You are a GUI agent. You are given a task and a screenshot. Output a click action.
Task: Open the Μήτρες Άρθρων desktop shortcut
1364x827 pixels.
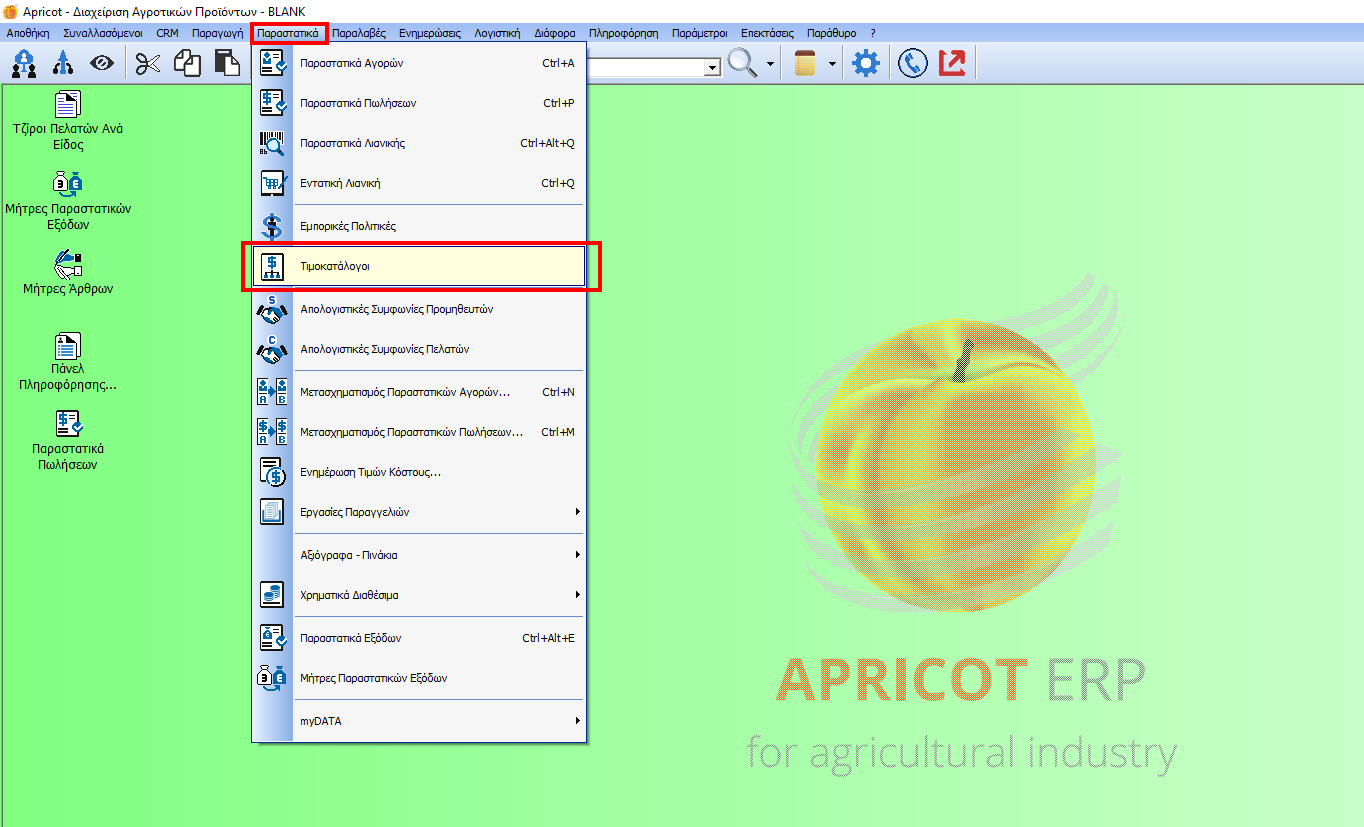point(68,273)
